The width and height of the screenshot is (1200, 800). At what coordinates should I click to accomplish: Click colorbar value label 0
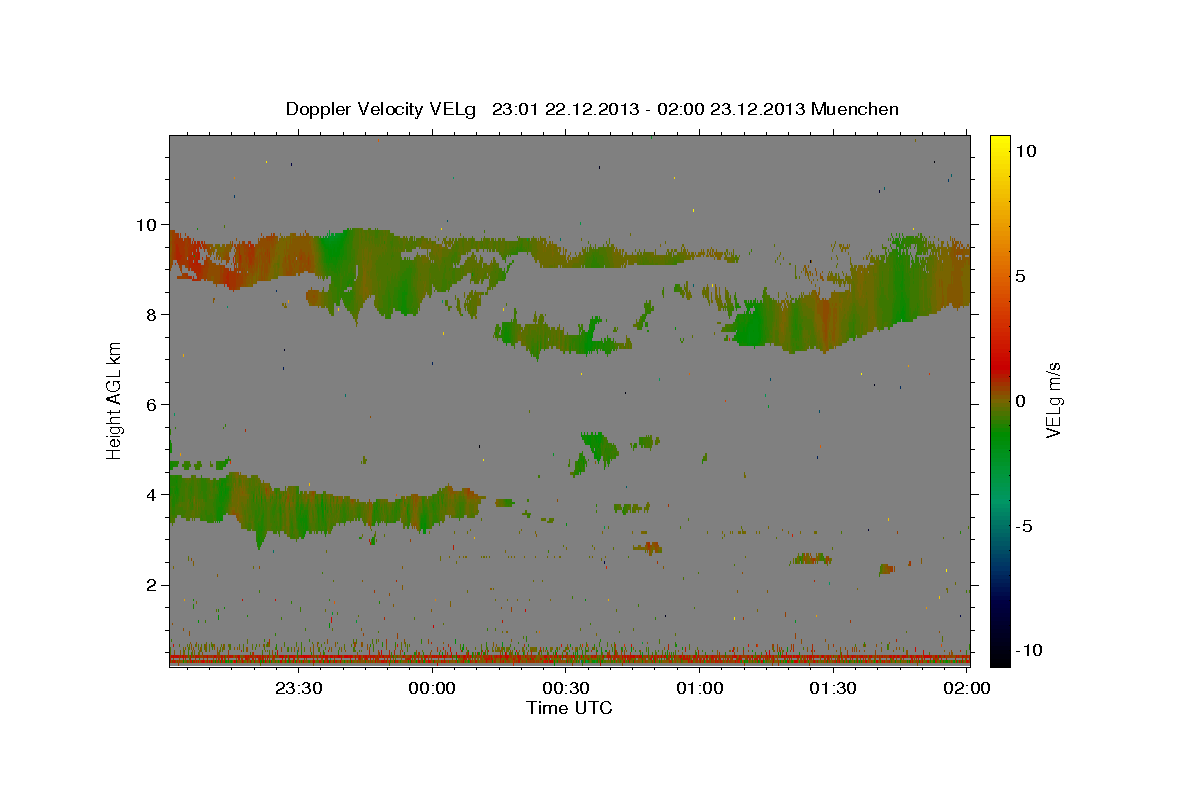coord(1021,401)
